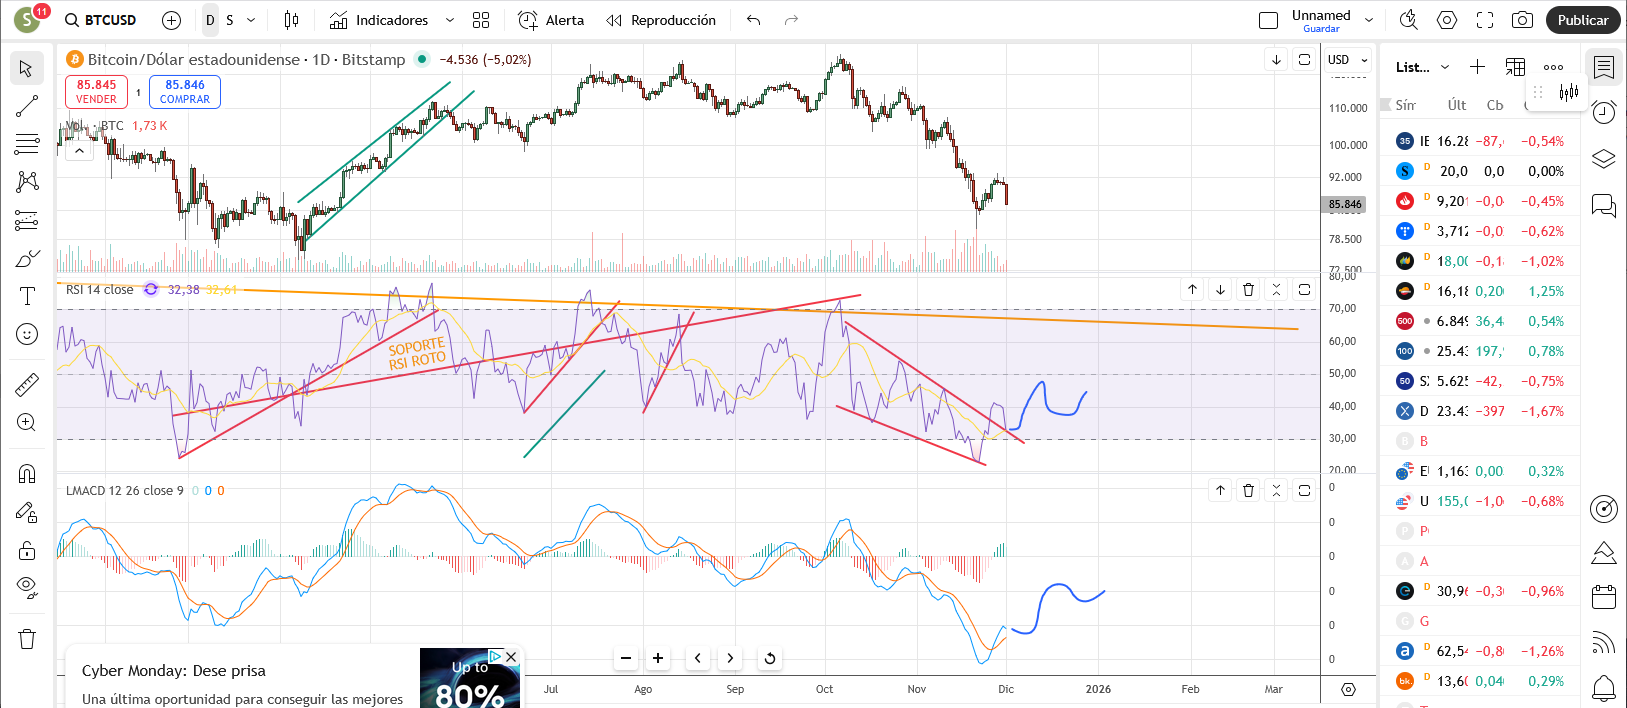This screenshot has width=1627, height=708.
Task: Sort watchlist by the Últ column header
Action: pos(1457,105)
